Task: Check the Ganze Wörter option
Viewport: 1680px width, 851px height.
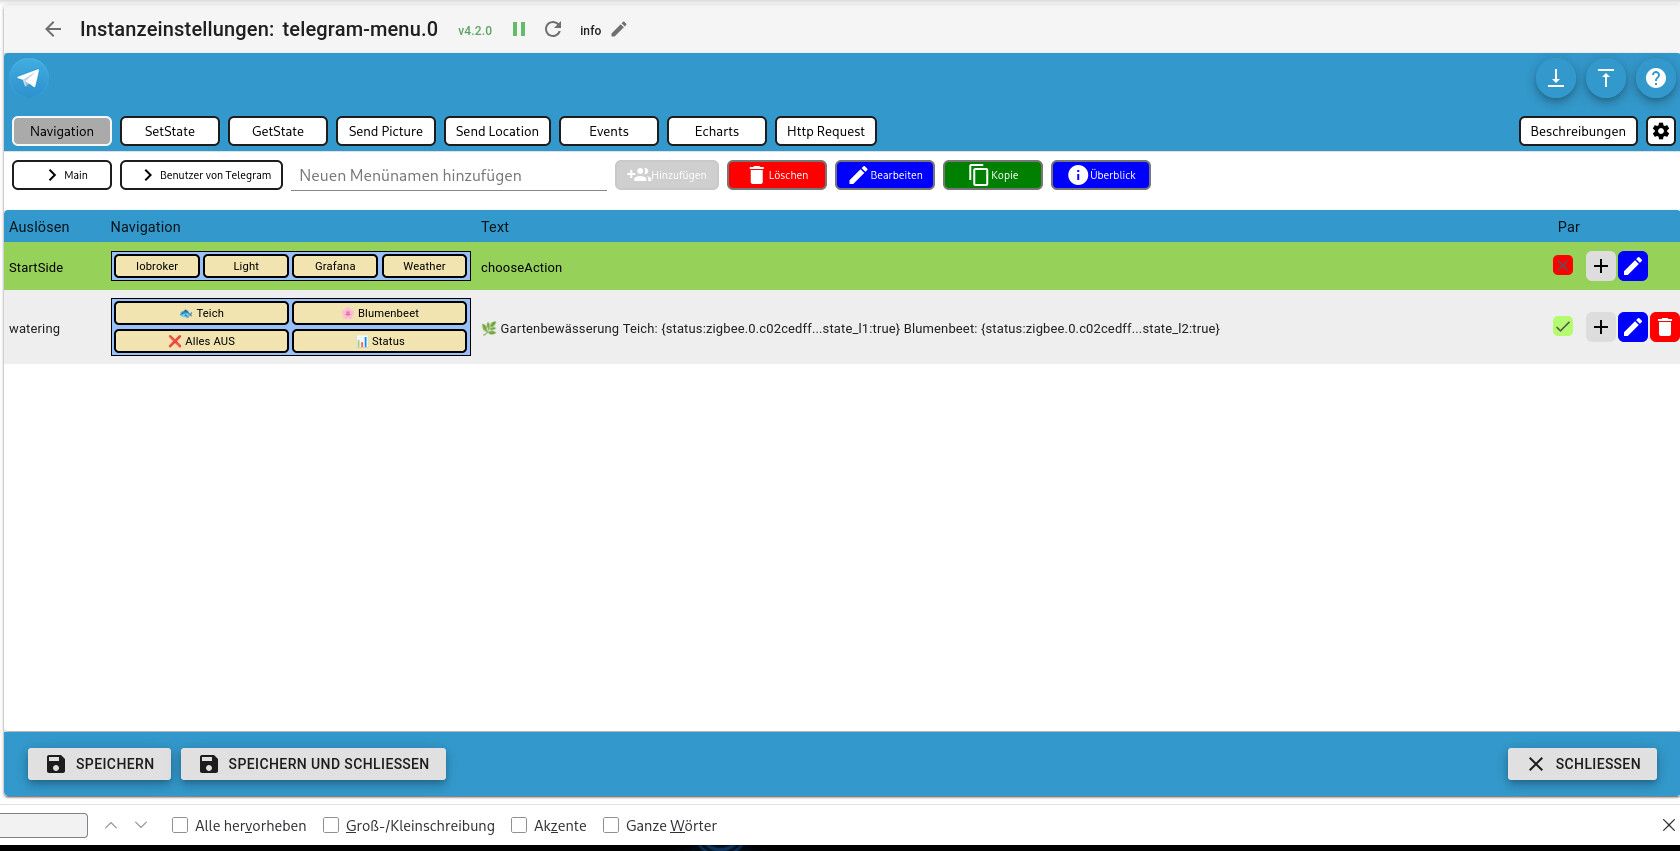Action: click(x=611, y=825)
